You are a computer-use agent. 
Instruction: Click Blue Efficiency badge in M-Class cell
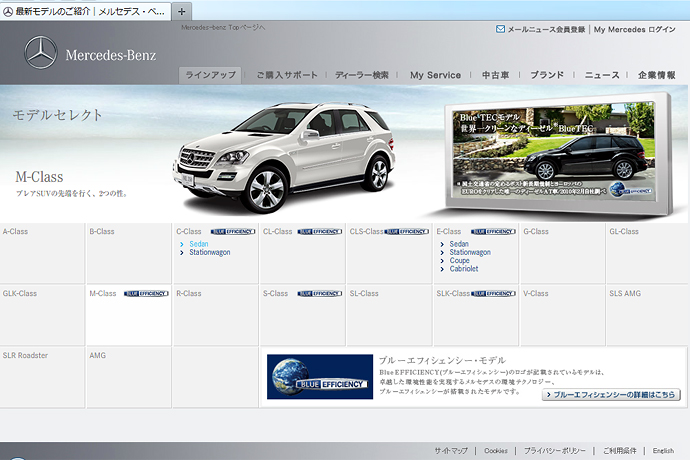[x=146, y=294]
